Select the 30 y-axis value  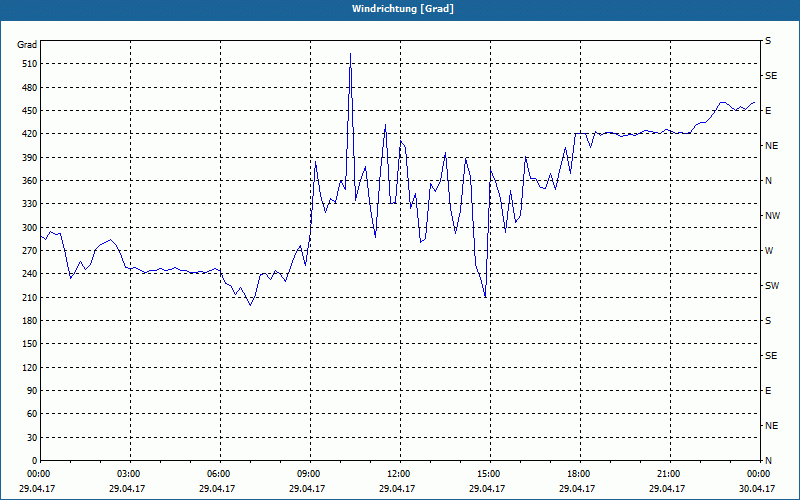(x=32, y=438)
